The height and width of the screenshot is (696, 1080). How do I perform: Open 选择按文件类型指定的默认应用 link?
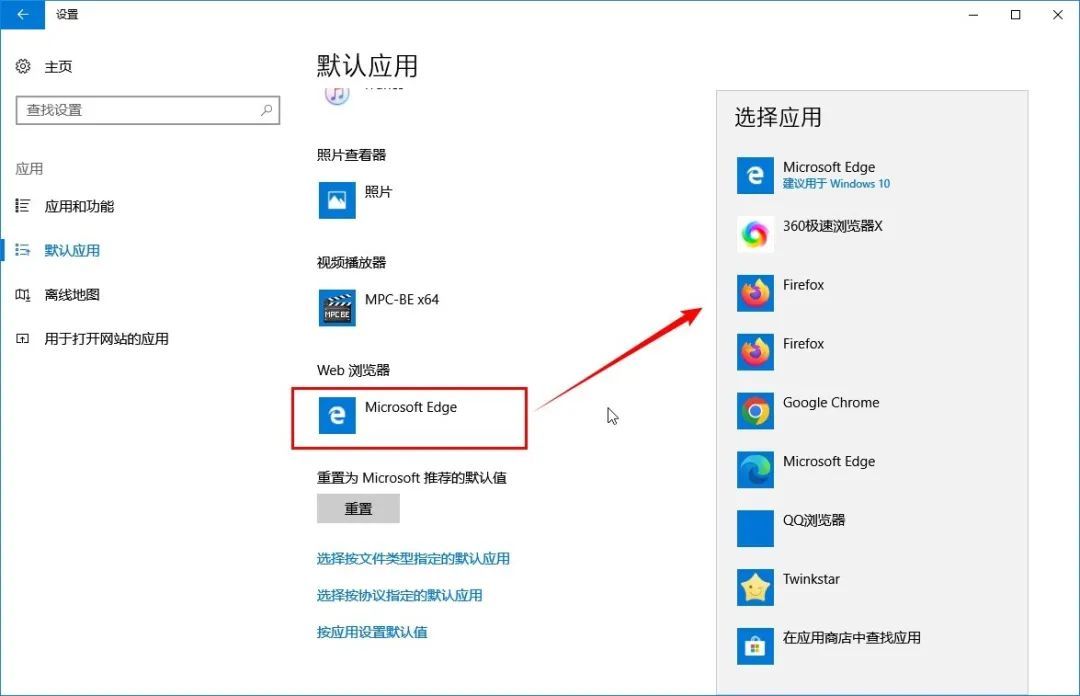[x=413, y=559]
